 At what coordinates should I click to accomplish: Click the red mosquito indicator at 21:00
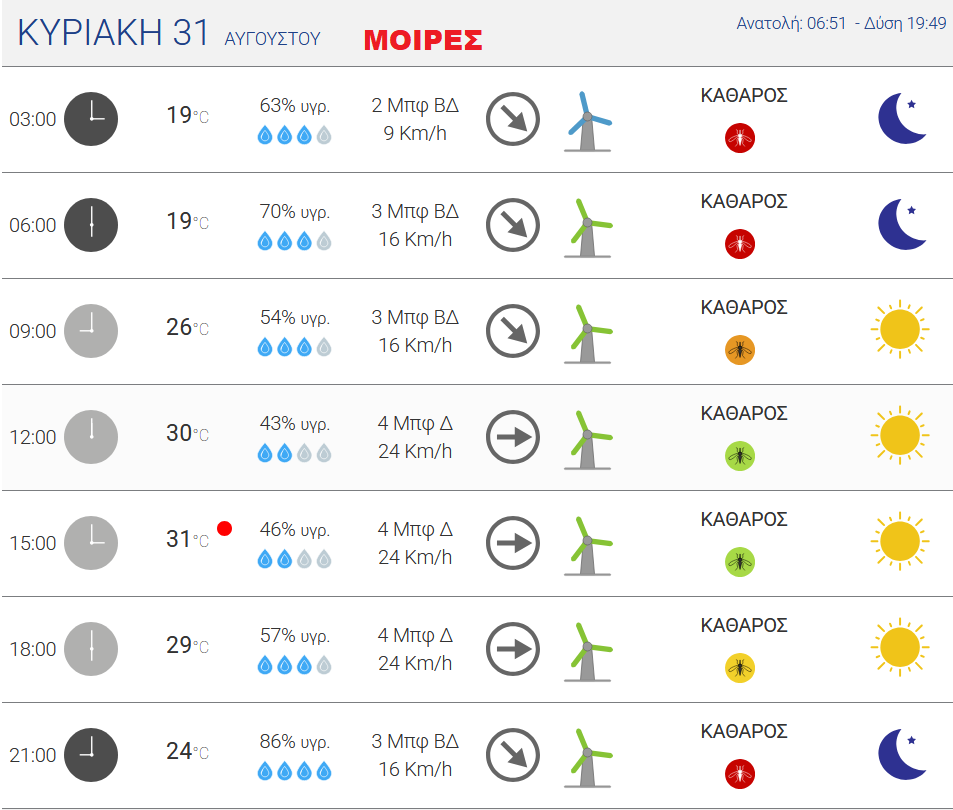click(740, 774)
